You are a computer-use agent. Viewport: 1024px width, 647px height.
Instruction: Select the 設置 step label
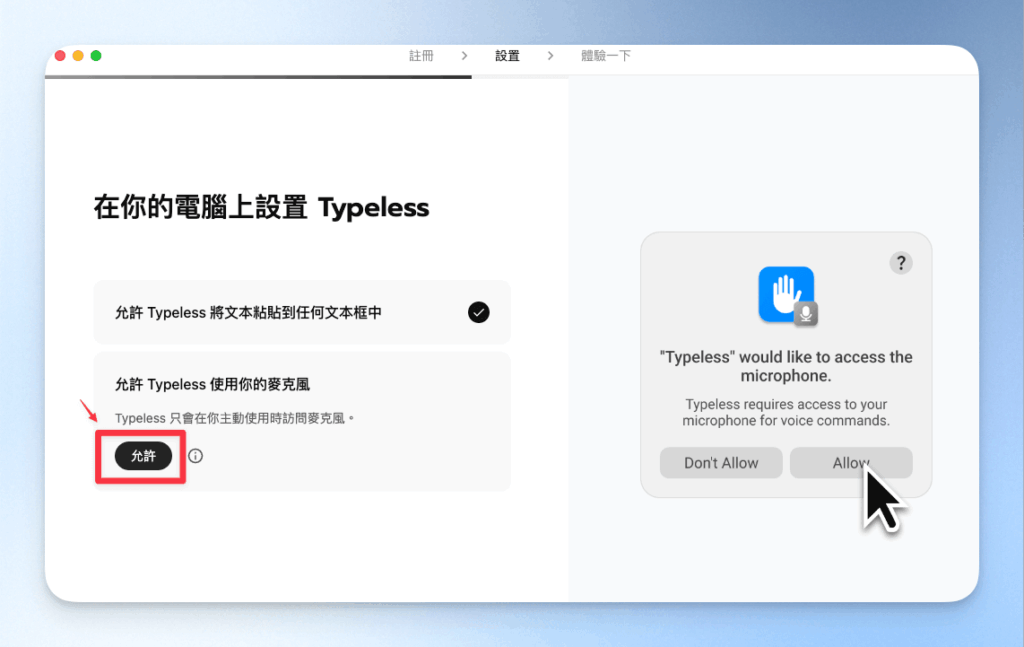coord(506,56)
